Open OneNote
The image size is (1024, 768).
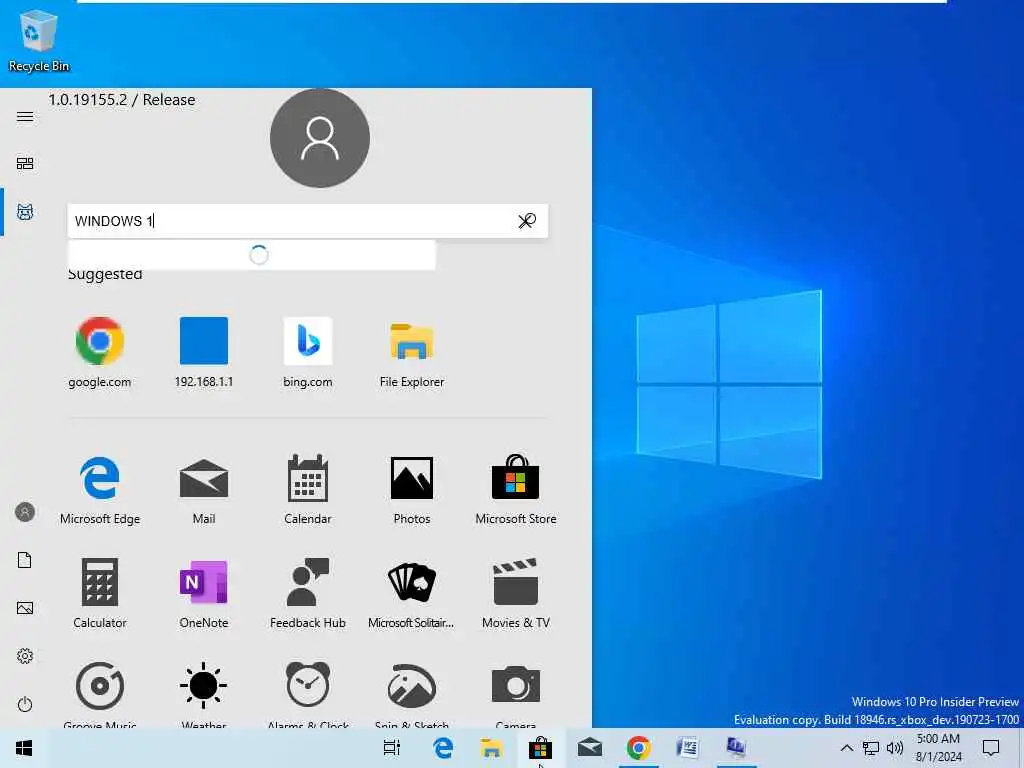point(204,593)
